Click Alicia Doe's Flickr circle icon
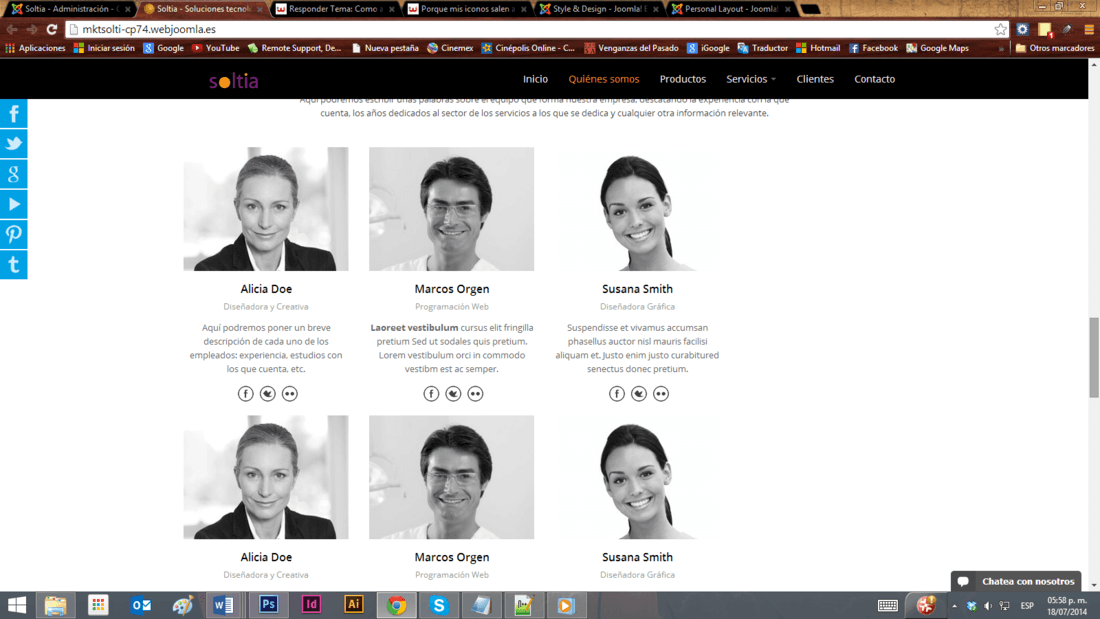 (290, 394)
